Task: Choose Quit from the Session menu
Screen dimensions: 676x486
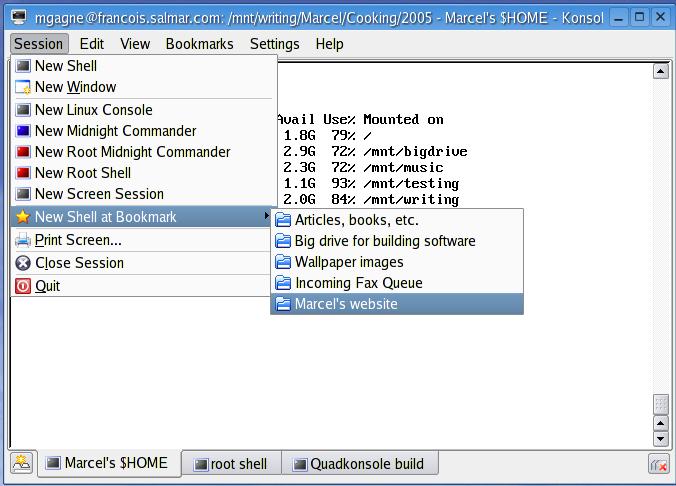Action: pos(141,286)
